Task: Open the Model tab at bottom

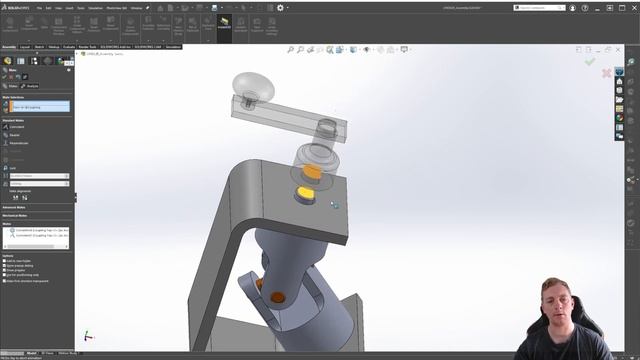Action: (31, 353)
